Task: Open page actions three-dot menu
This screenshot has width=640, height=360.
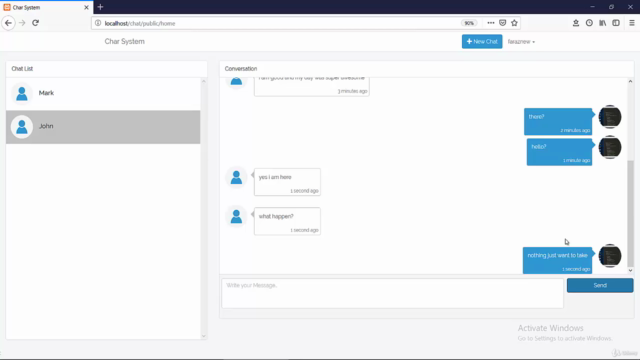Action: coord(491,23)
